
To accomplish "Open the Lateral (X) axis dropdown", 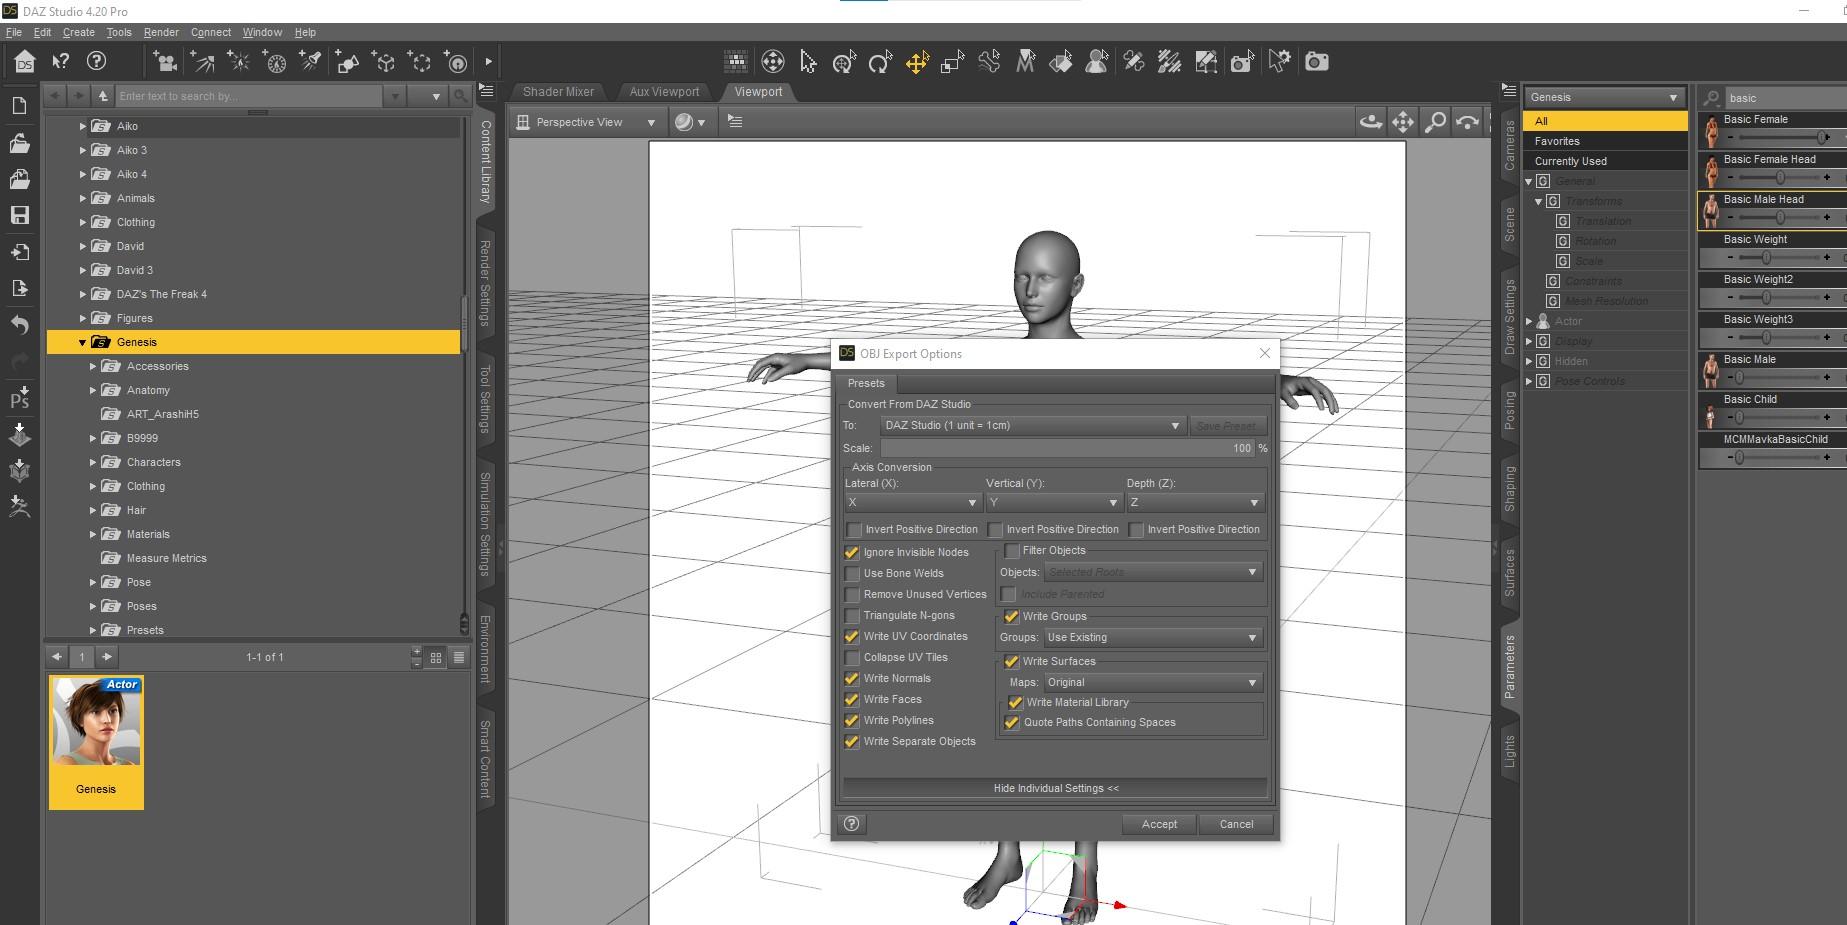I will pos(912,503).
